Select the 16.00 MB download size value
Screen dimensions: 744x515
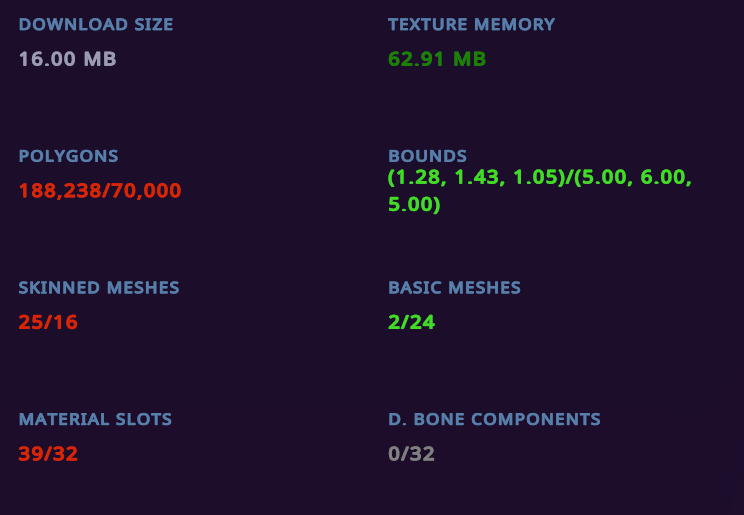pyautogui.click(x=67, y=59)
